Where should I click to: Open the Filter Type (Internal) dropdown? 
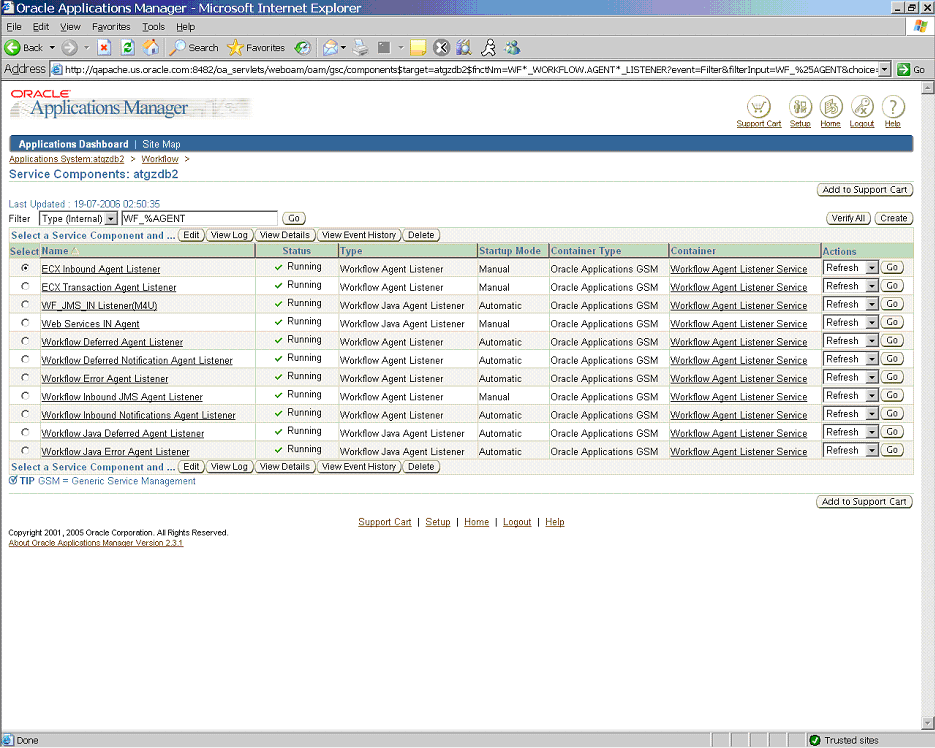(78, 219)
